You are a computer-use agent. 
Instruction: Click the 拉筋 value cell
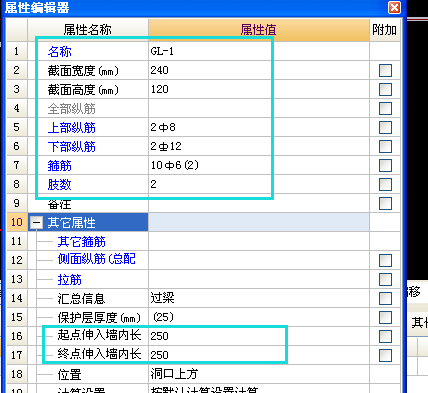click(259, 279)
